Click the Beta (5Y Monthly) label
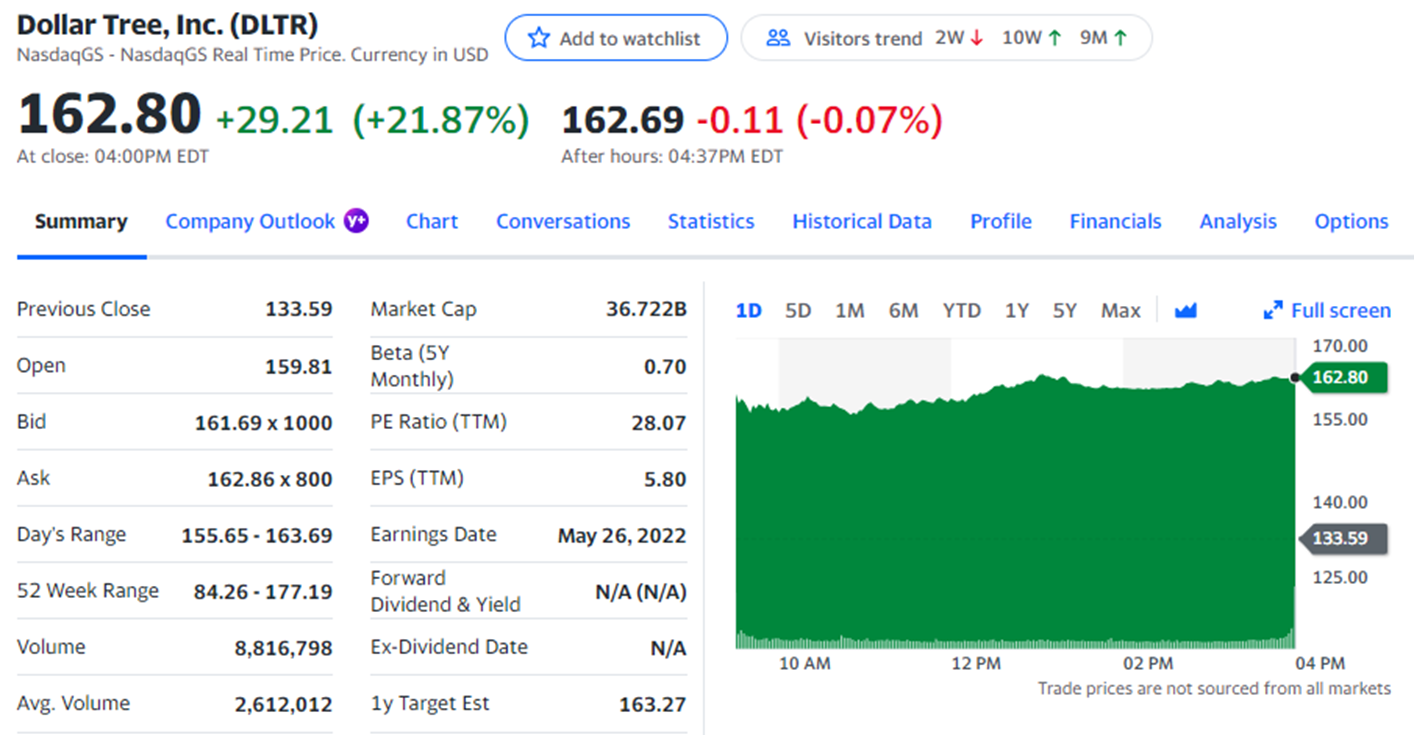This screenshot has height=735, width=1414. pos(412,366)
